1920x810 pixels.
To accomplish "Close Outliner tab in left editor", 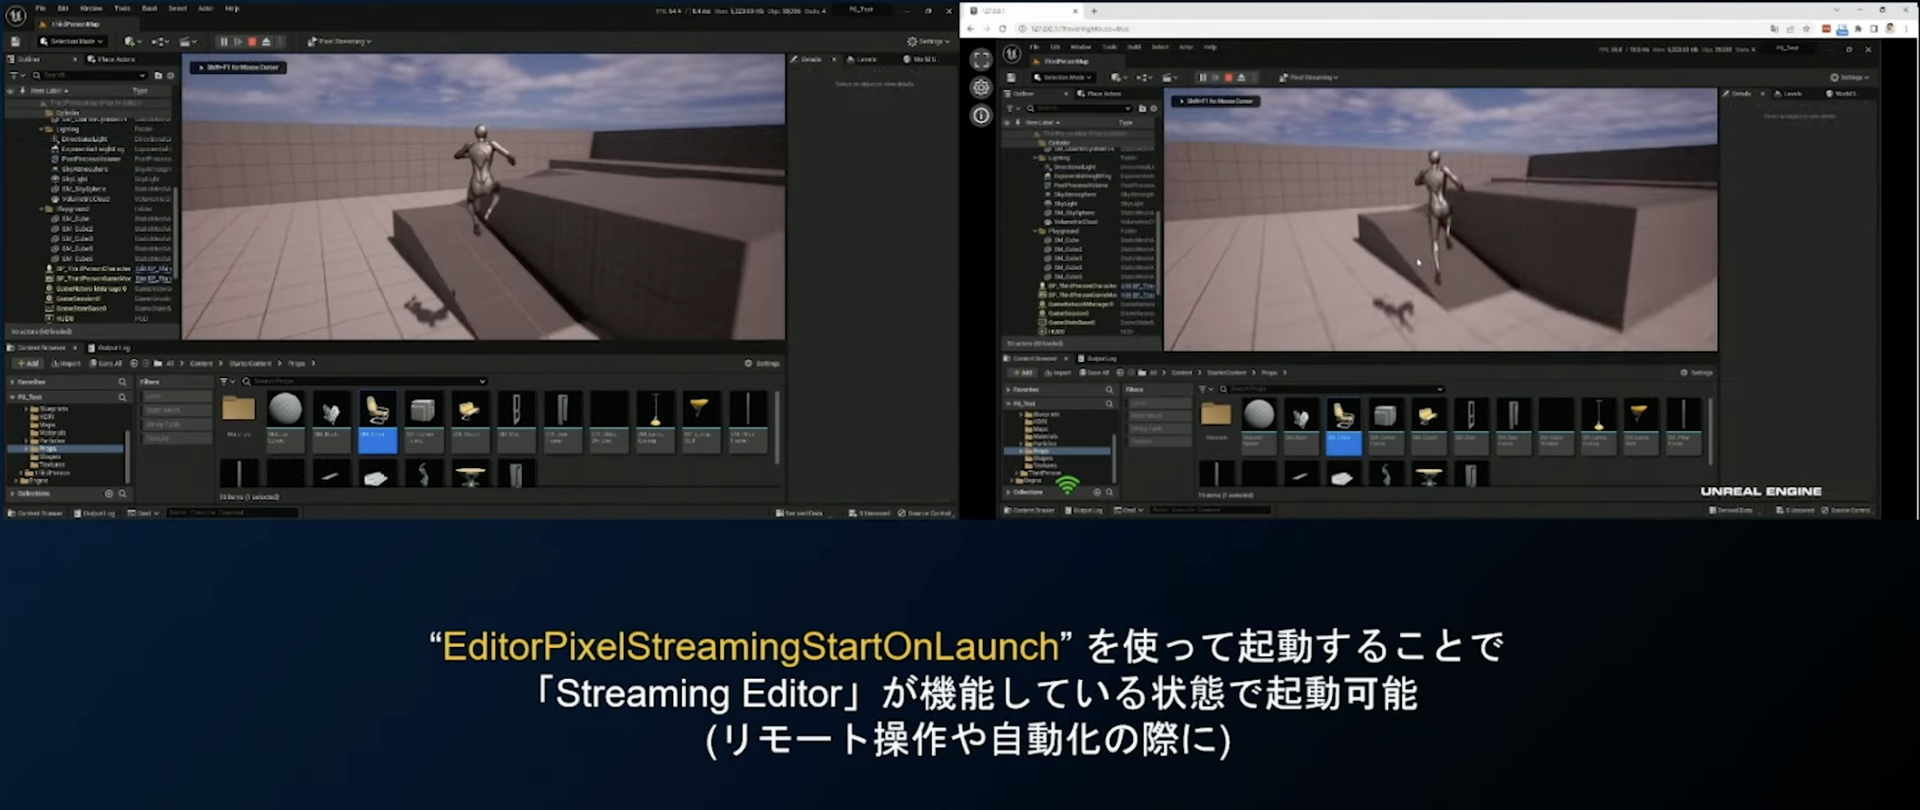I will (x=76, y=59).
